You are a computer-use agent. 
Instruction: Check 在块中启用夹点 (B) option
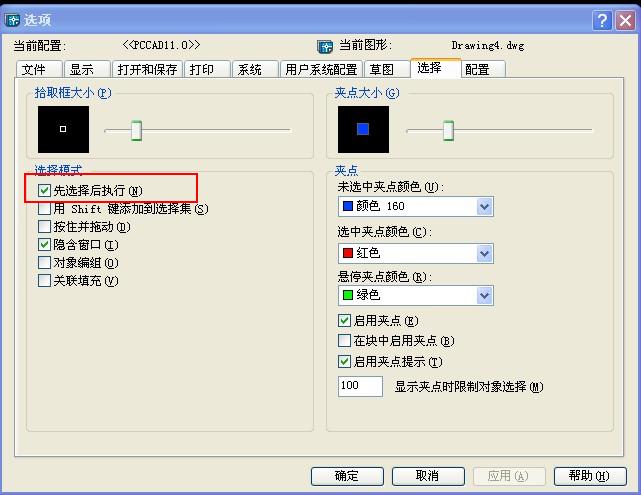point(344,340)
